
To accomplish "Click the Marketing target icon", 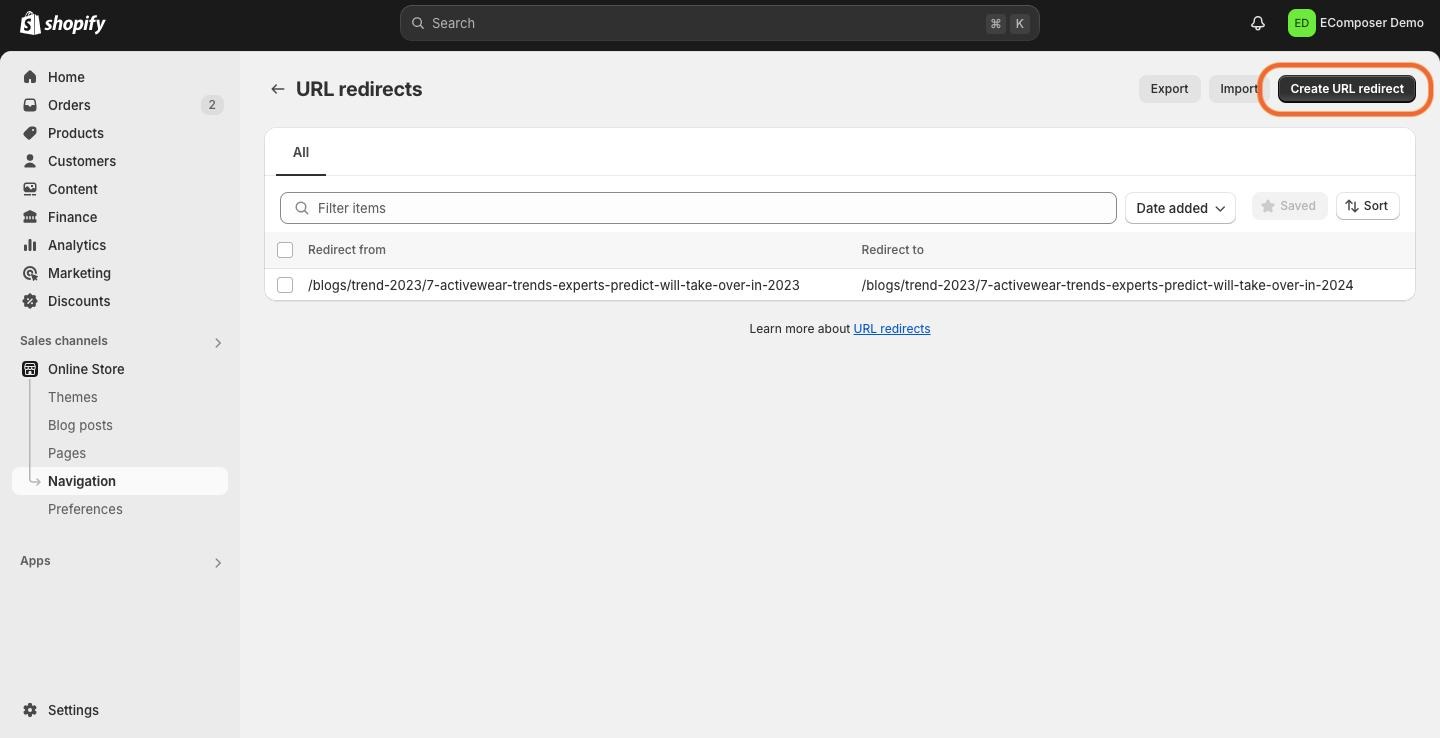I will pos(30,273).
